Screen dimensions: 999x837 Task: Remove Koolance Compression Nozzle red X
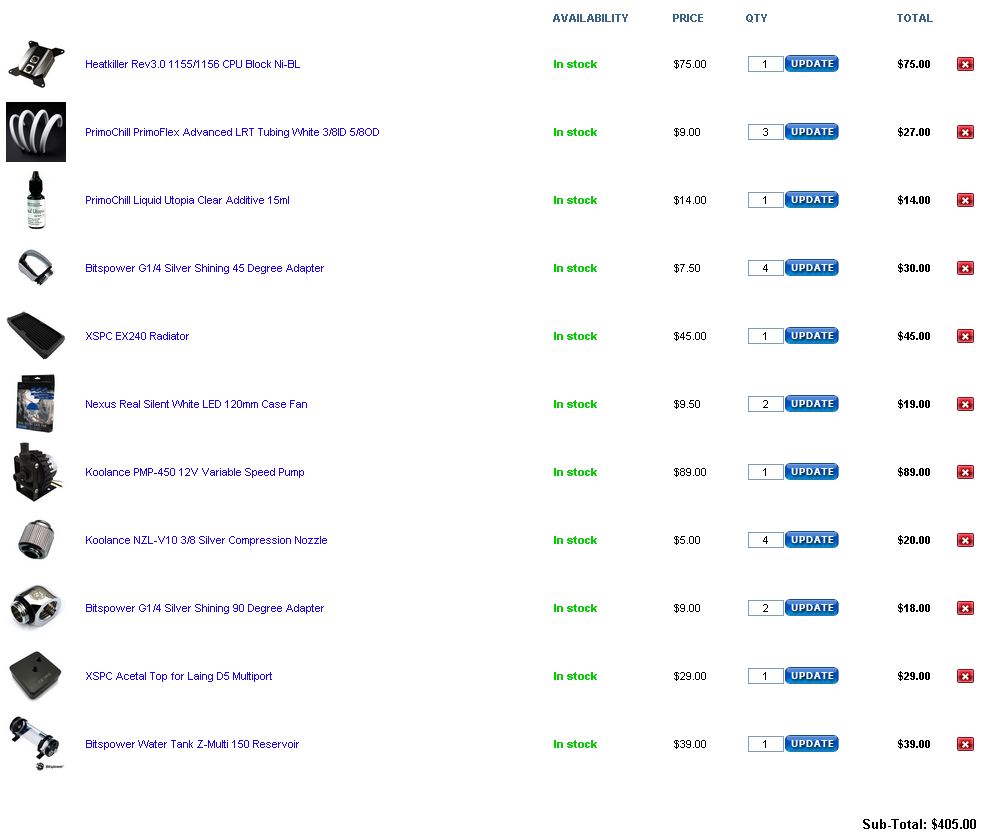click(x=965, y=540)
